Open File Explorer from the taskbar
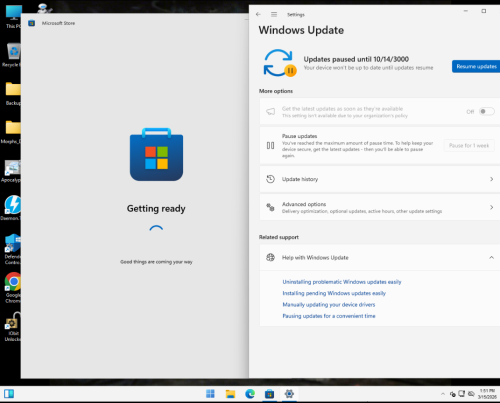 point(230,394)
